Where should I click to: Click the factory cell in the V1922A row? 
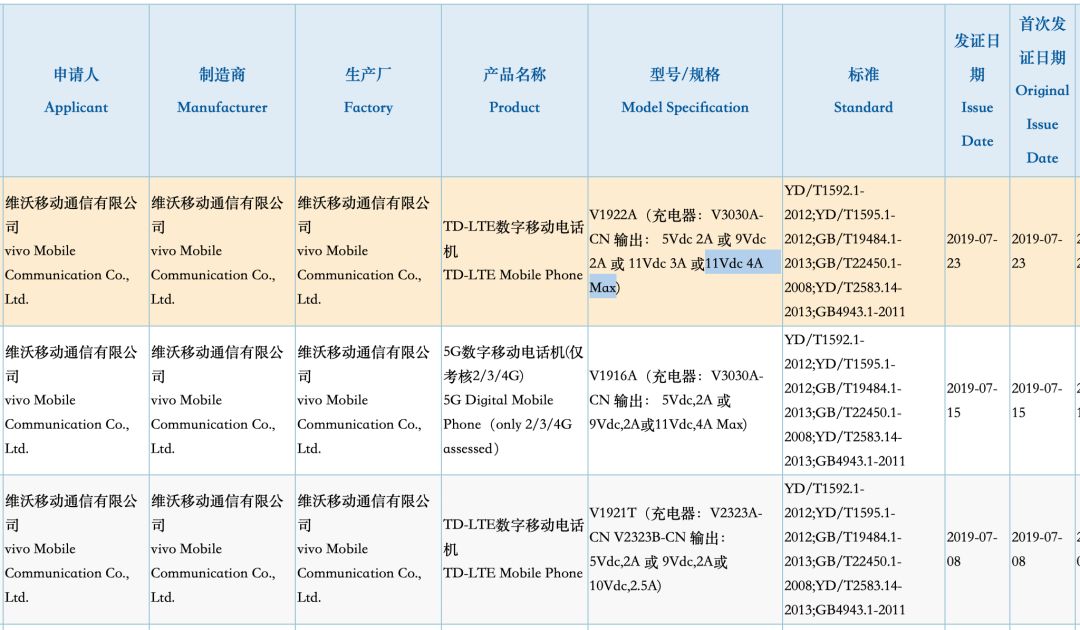click(368, 251)
